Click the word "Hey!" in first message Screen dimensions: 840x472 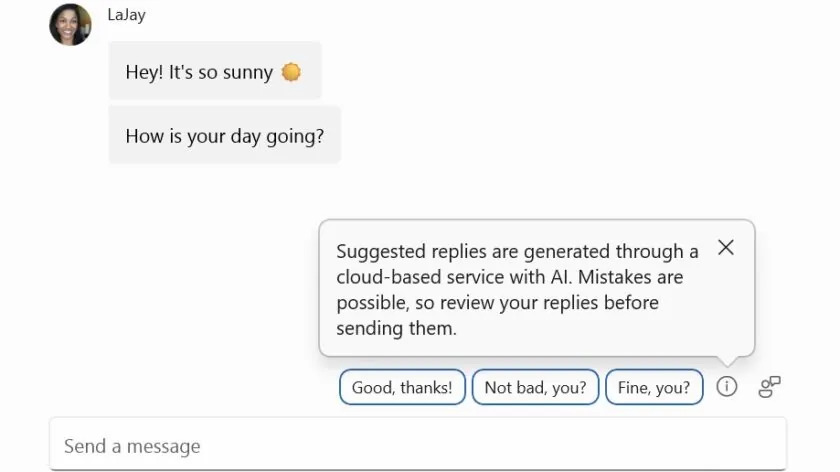coord(144,72)
